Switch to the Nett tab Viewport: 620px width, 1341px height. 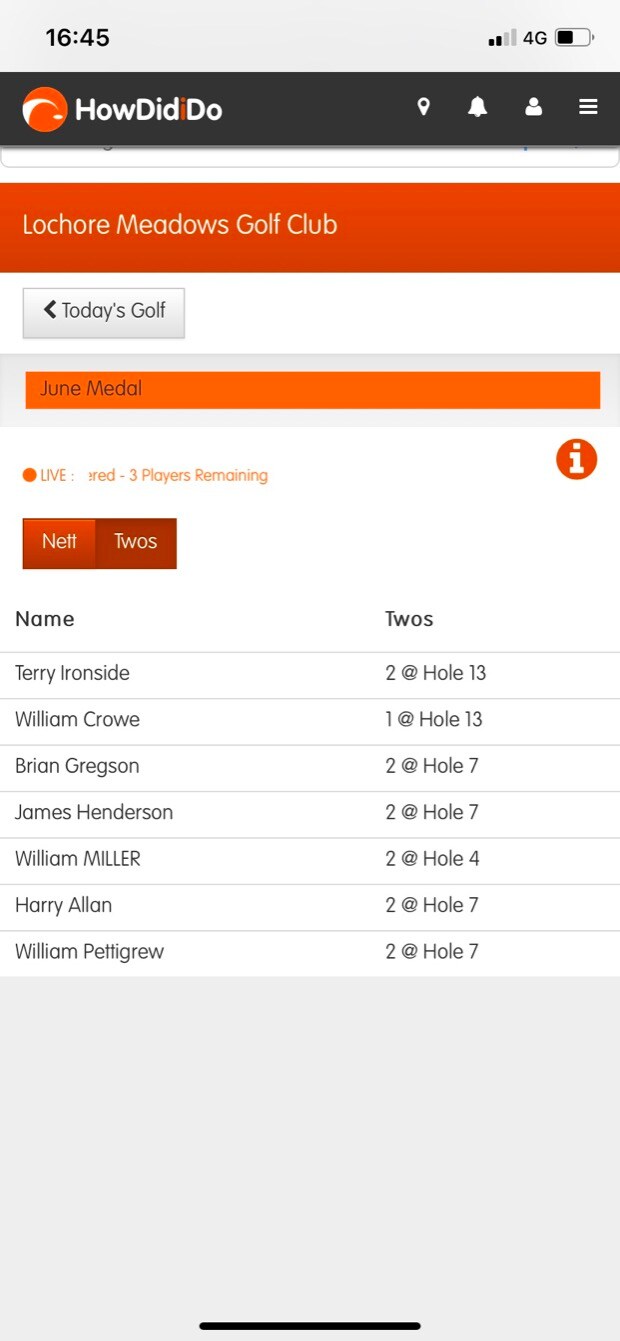point(59,542)
